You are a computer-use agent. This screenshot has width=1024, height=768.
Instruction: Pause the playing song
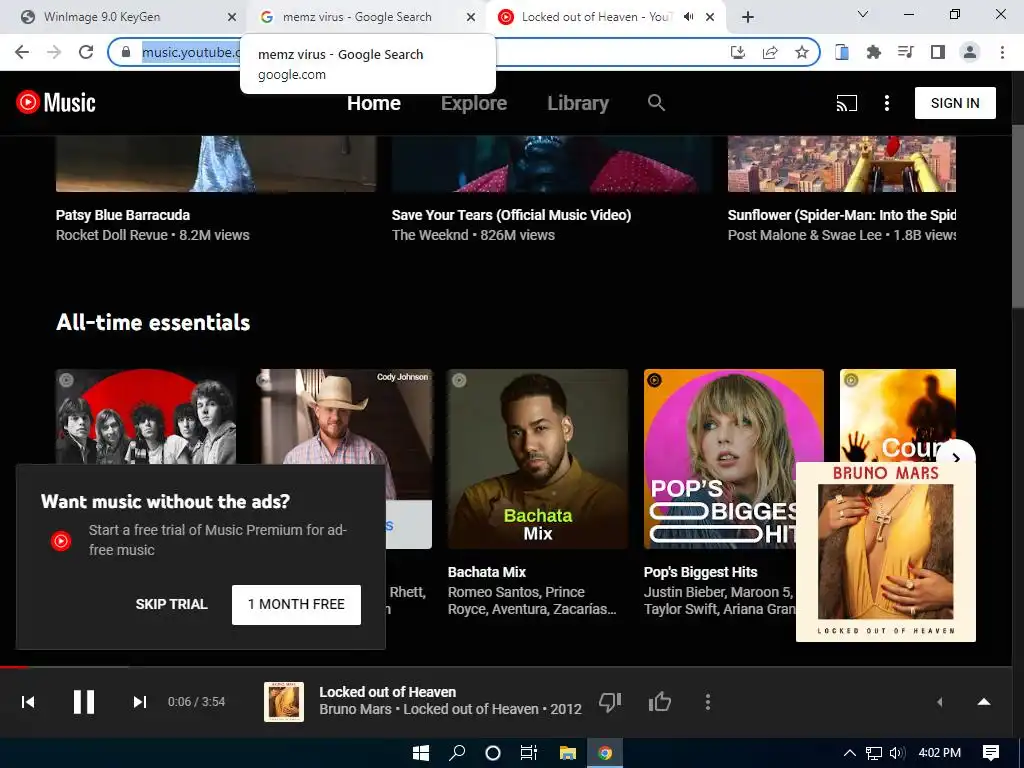coord(84,702)
